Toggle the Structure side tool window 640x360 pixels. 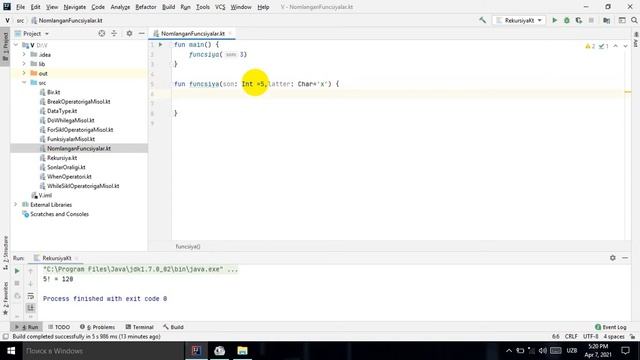[5, 252]
